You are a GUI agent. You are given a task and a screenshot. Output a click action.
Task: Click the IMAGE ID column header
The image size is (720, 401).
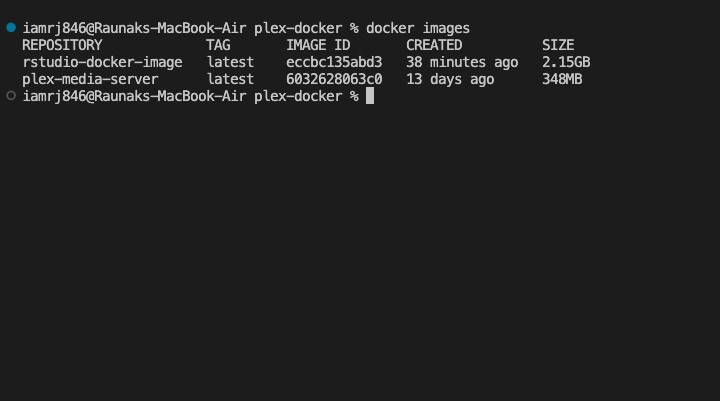click(318, 45)
